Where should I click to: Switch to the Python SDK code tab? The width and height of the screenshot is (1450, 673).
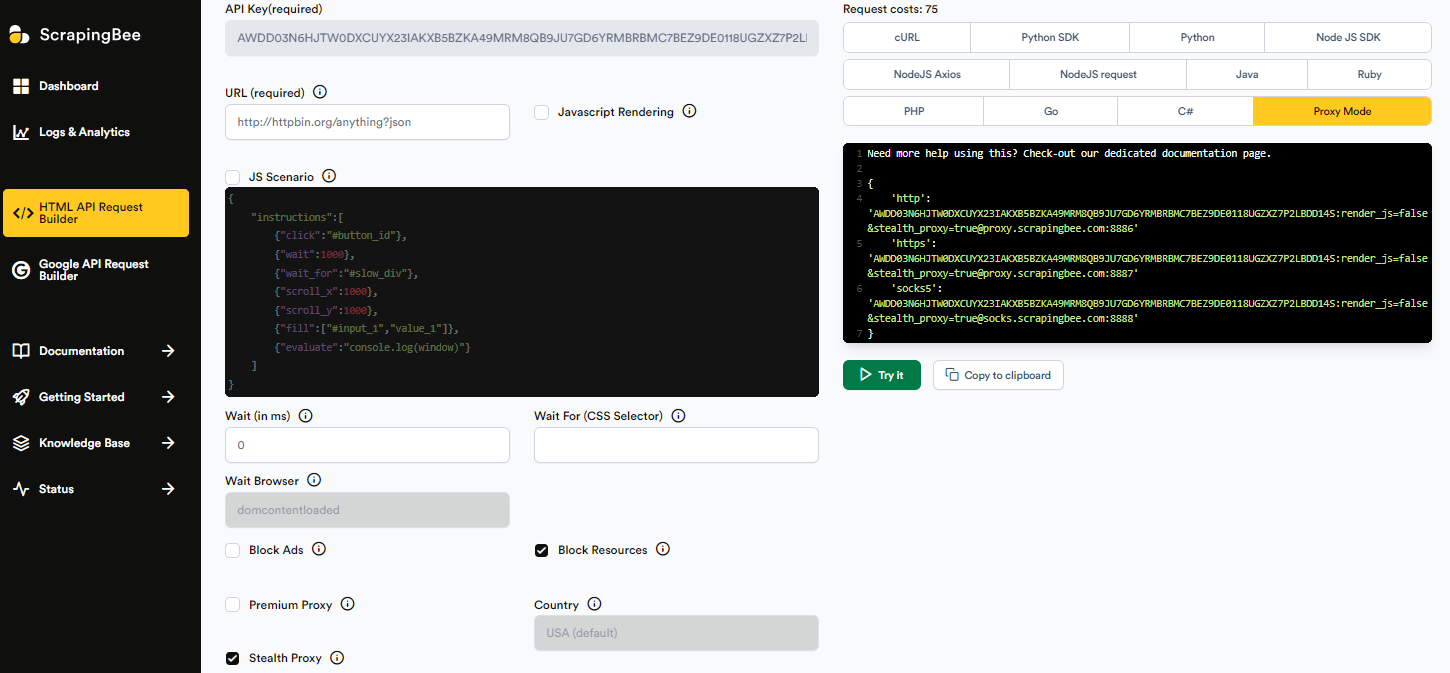[x=1049, y=37]
